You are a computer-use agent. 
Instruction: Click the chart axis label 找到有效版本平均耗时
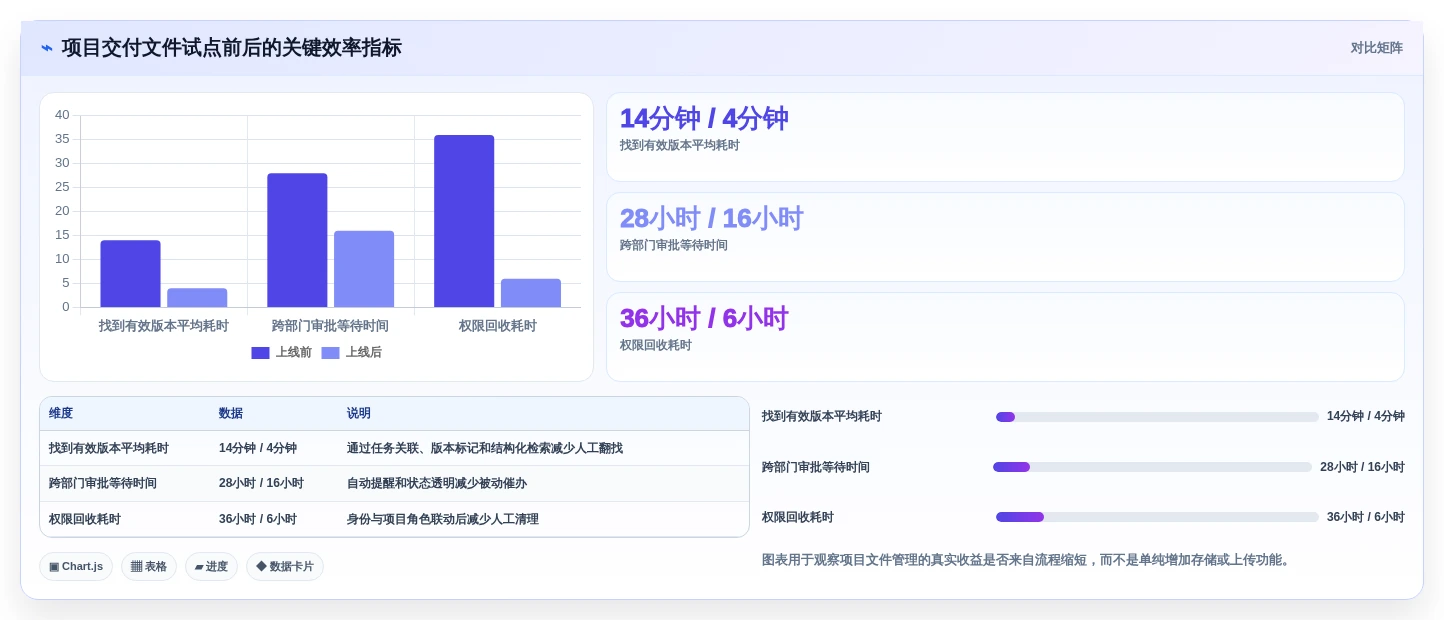tap(164, 326)
